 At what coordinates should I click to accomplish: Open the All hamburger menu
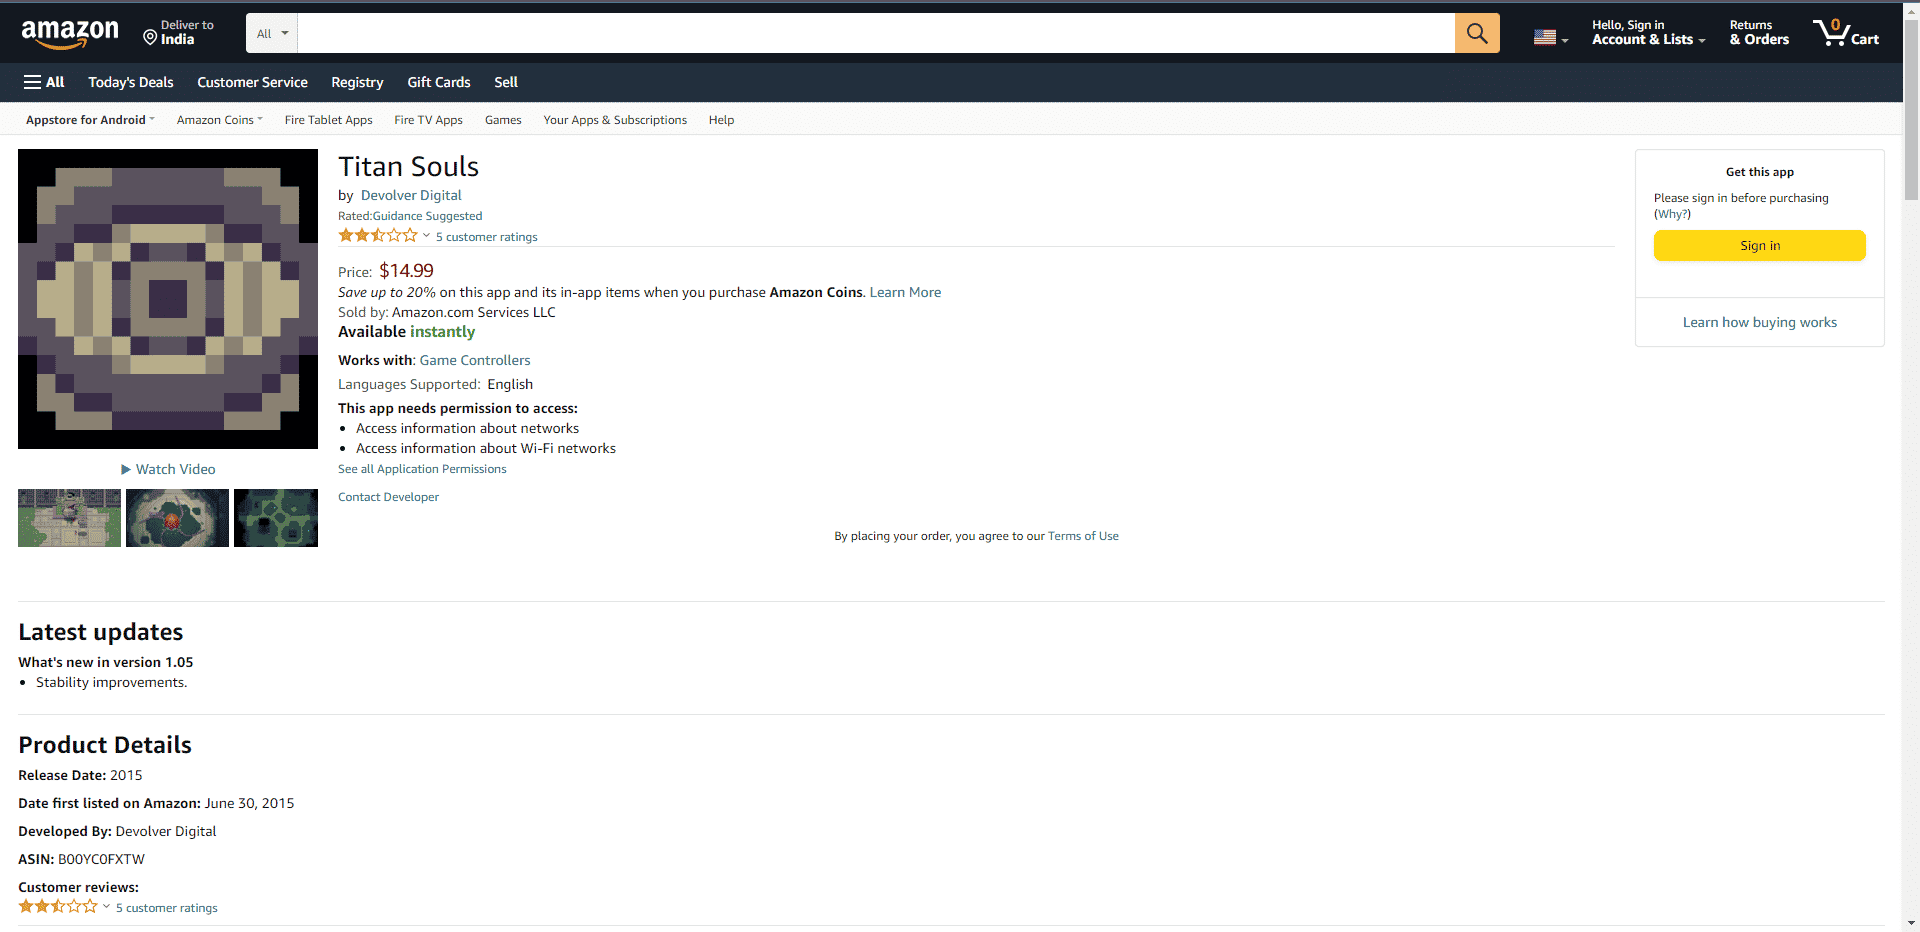44,82
